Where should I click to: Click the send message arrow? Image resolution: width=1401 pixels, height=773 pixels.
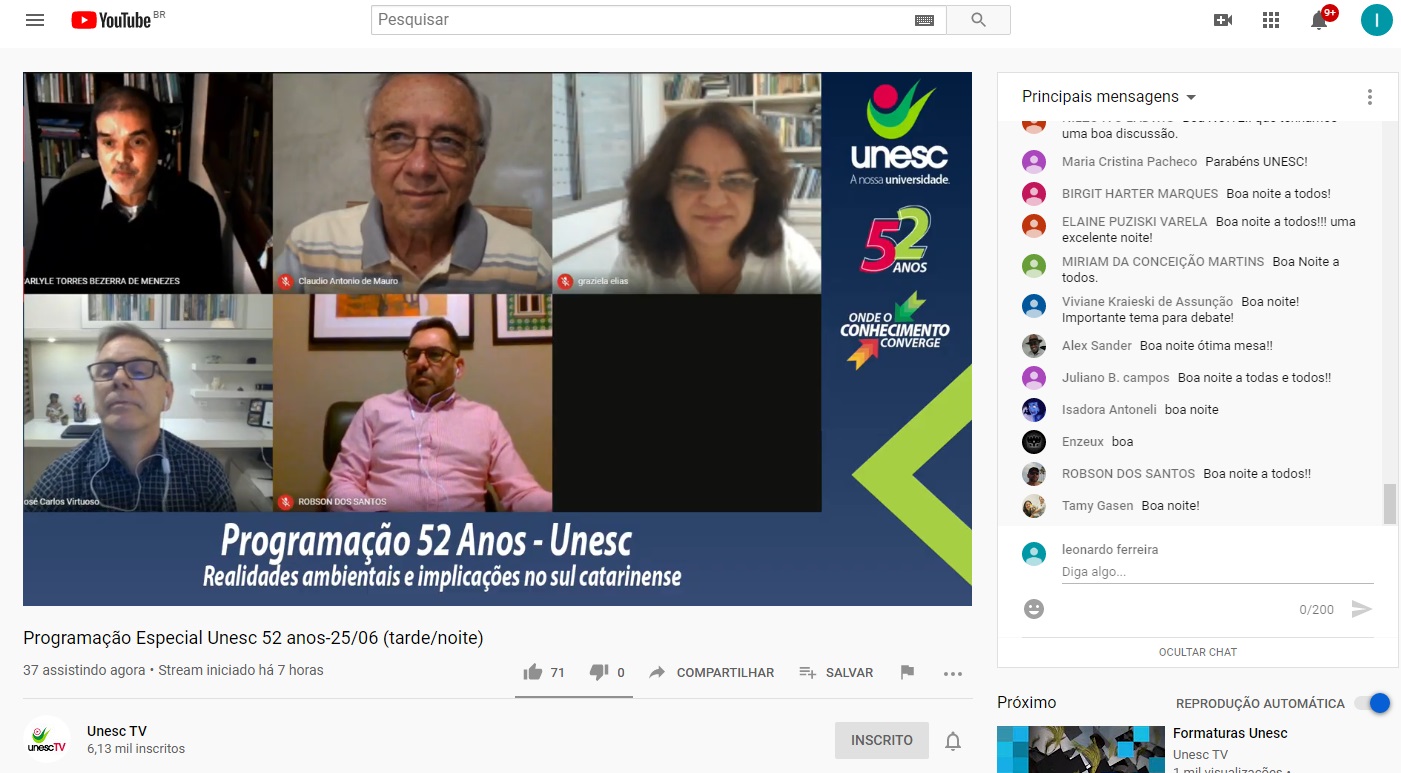pyautogui.click(x=1361, y=609)
